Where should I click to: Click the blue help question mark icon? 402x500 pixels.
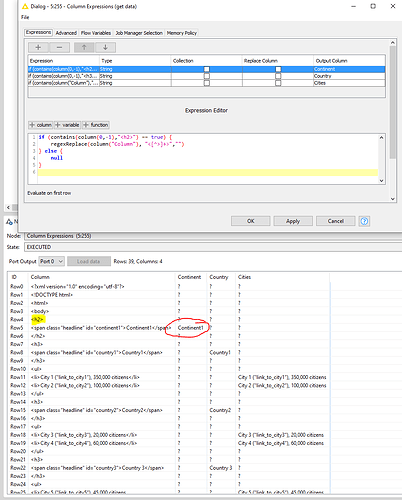(364, 221)
